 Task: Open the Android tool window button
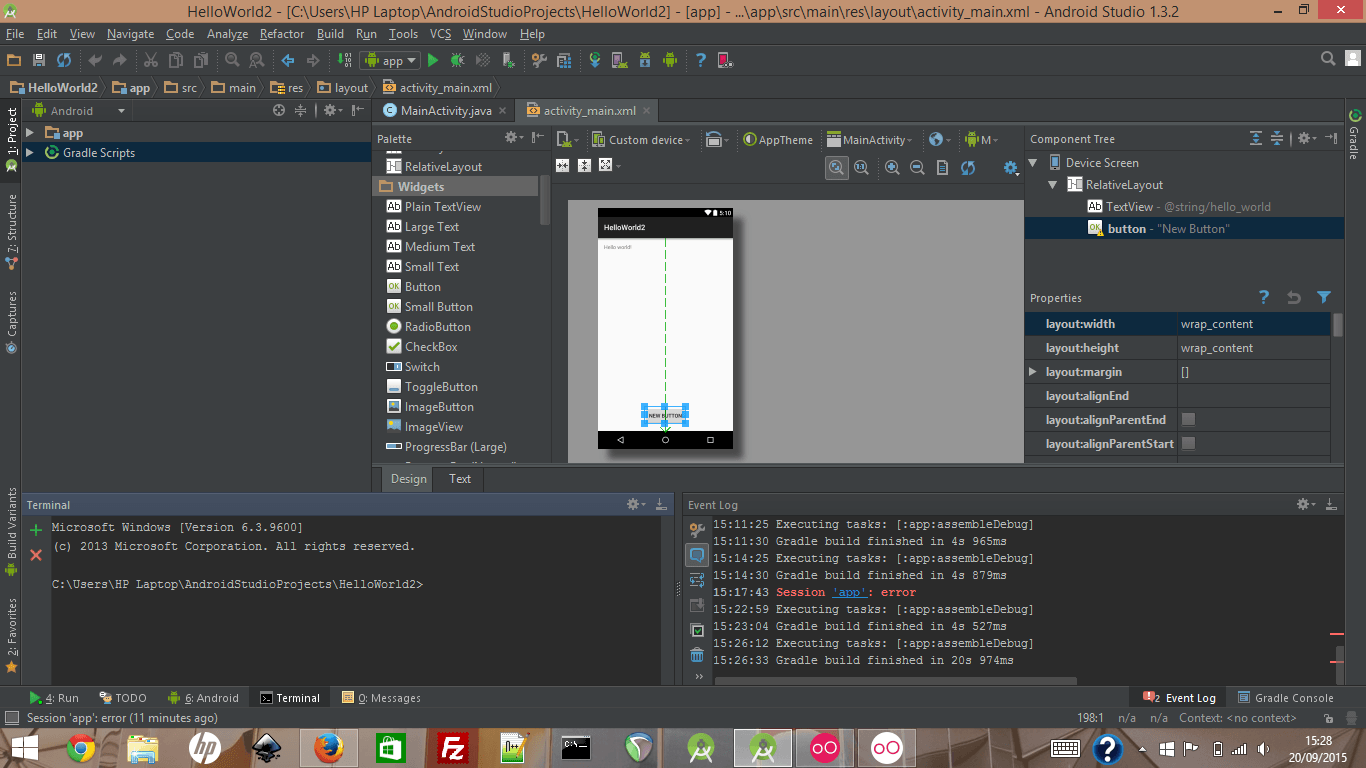pyautogui.click(x=205, y=697)
